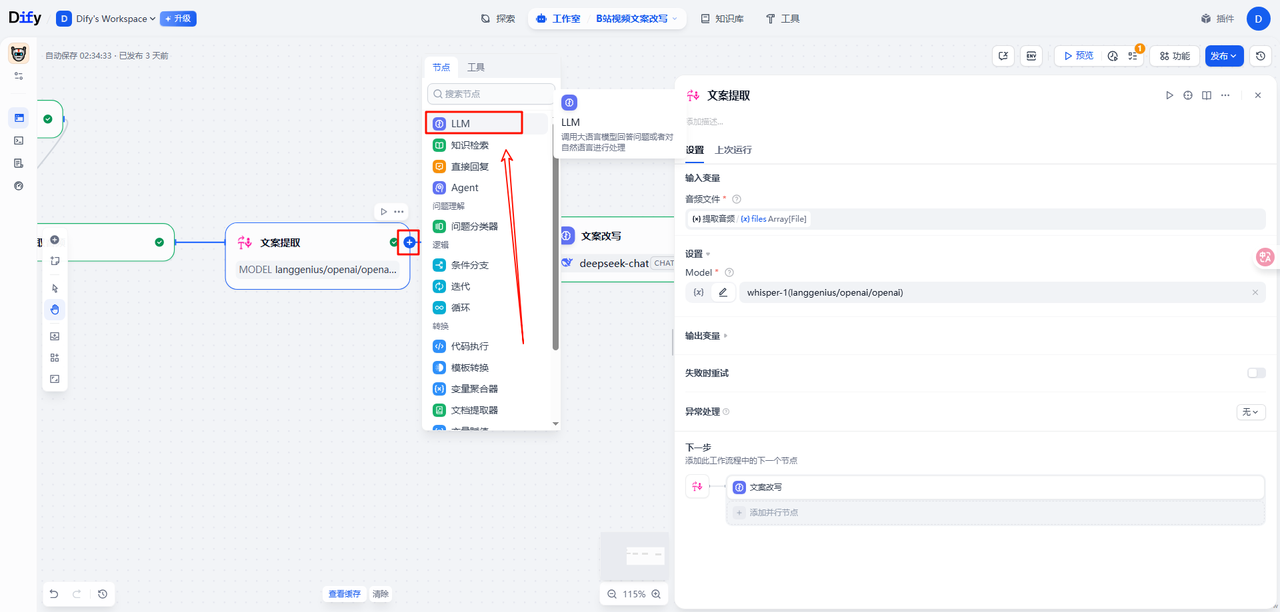Switch to the 工具 tab in node picker

coord(476,67)
